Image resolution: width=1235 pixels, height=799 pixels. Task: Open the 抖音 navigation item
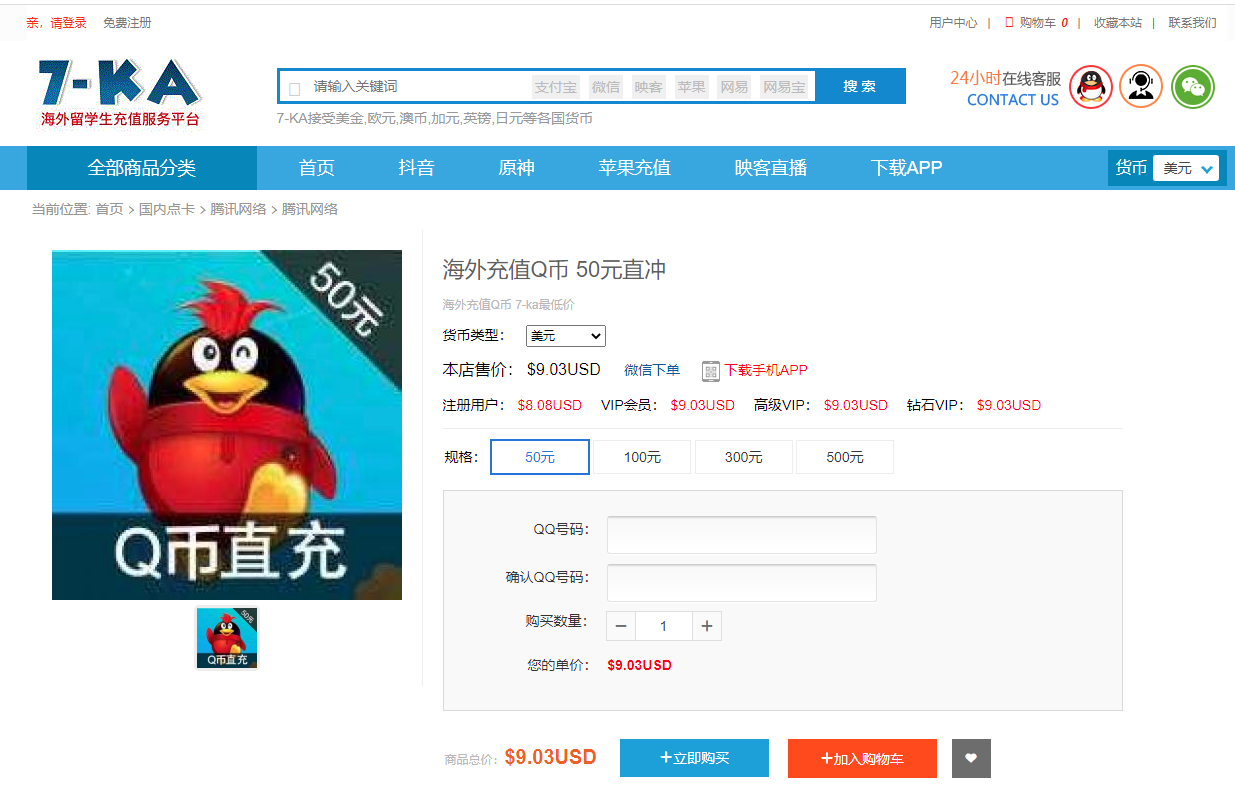pos(416,168)
